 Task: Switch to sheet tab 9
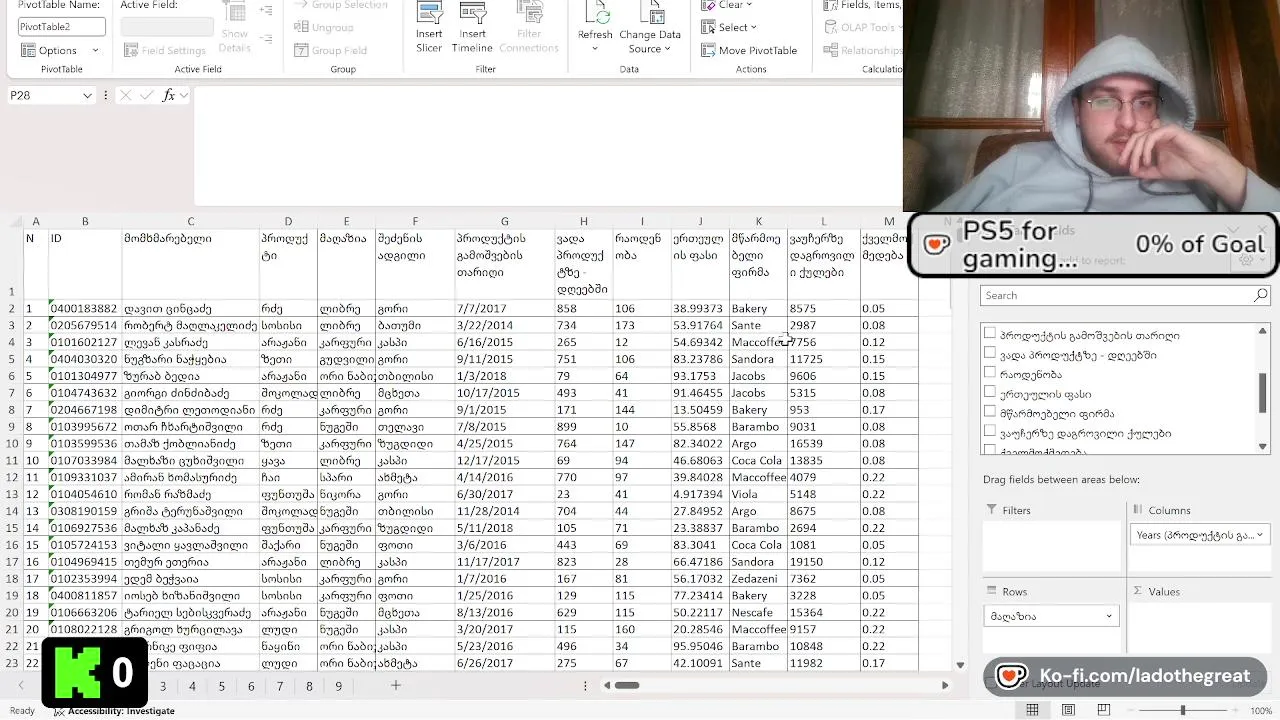(x=339, y=686)
